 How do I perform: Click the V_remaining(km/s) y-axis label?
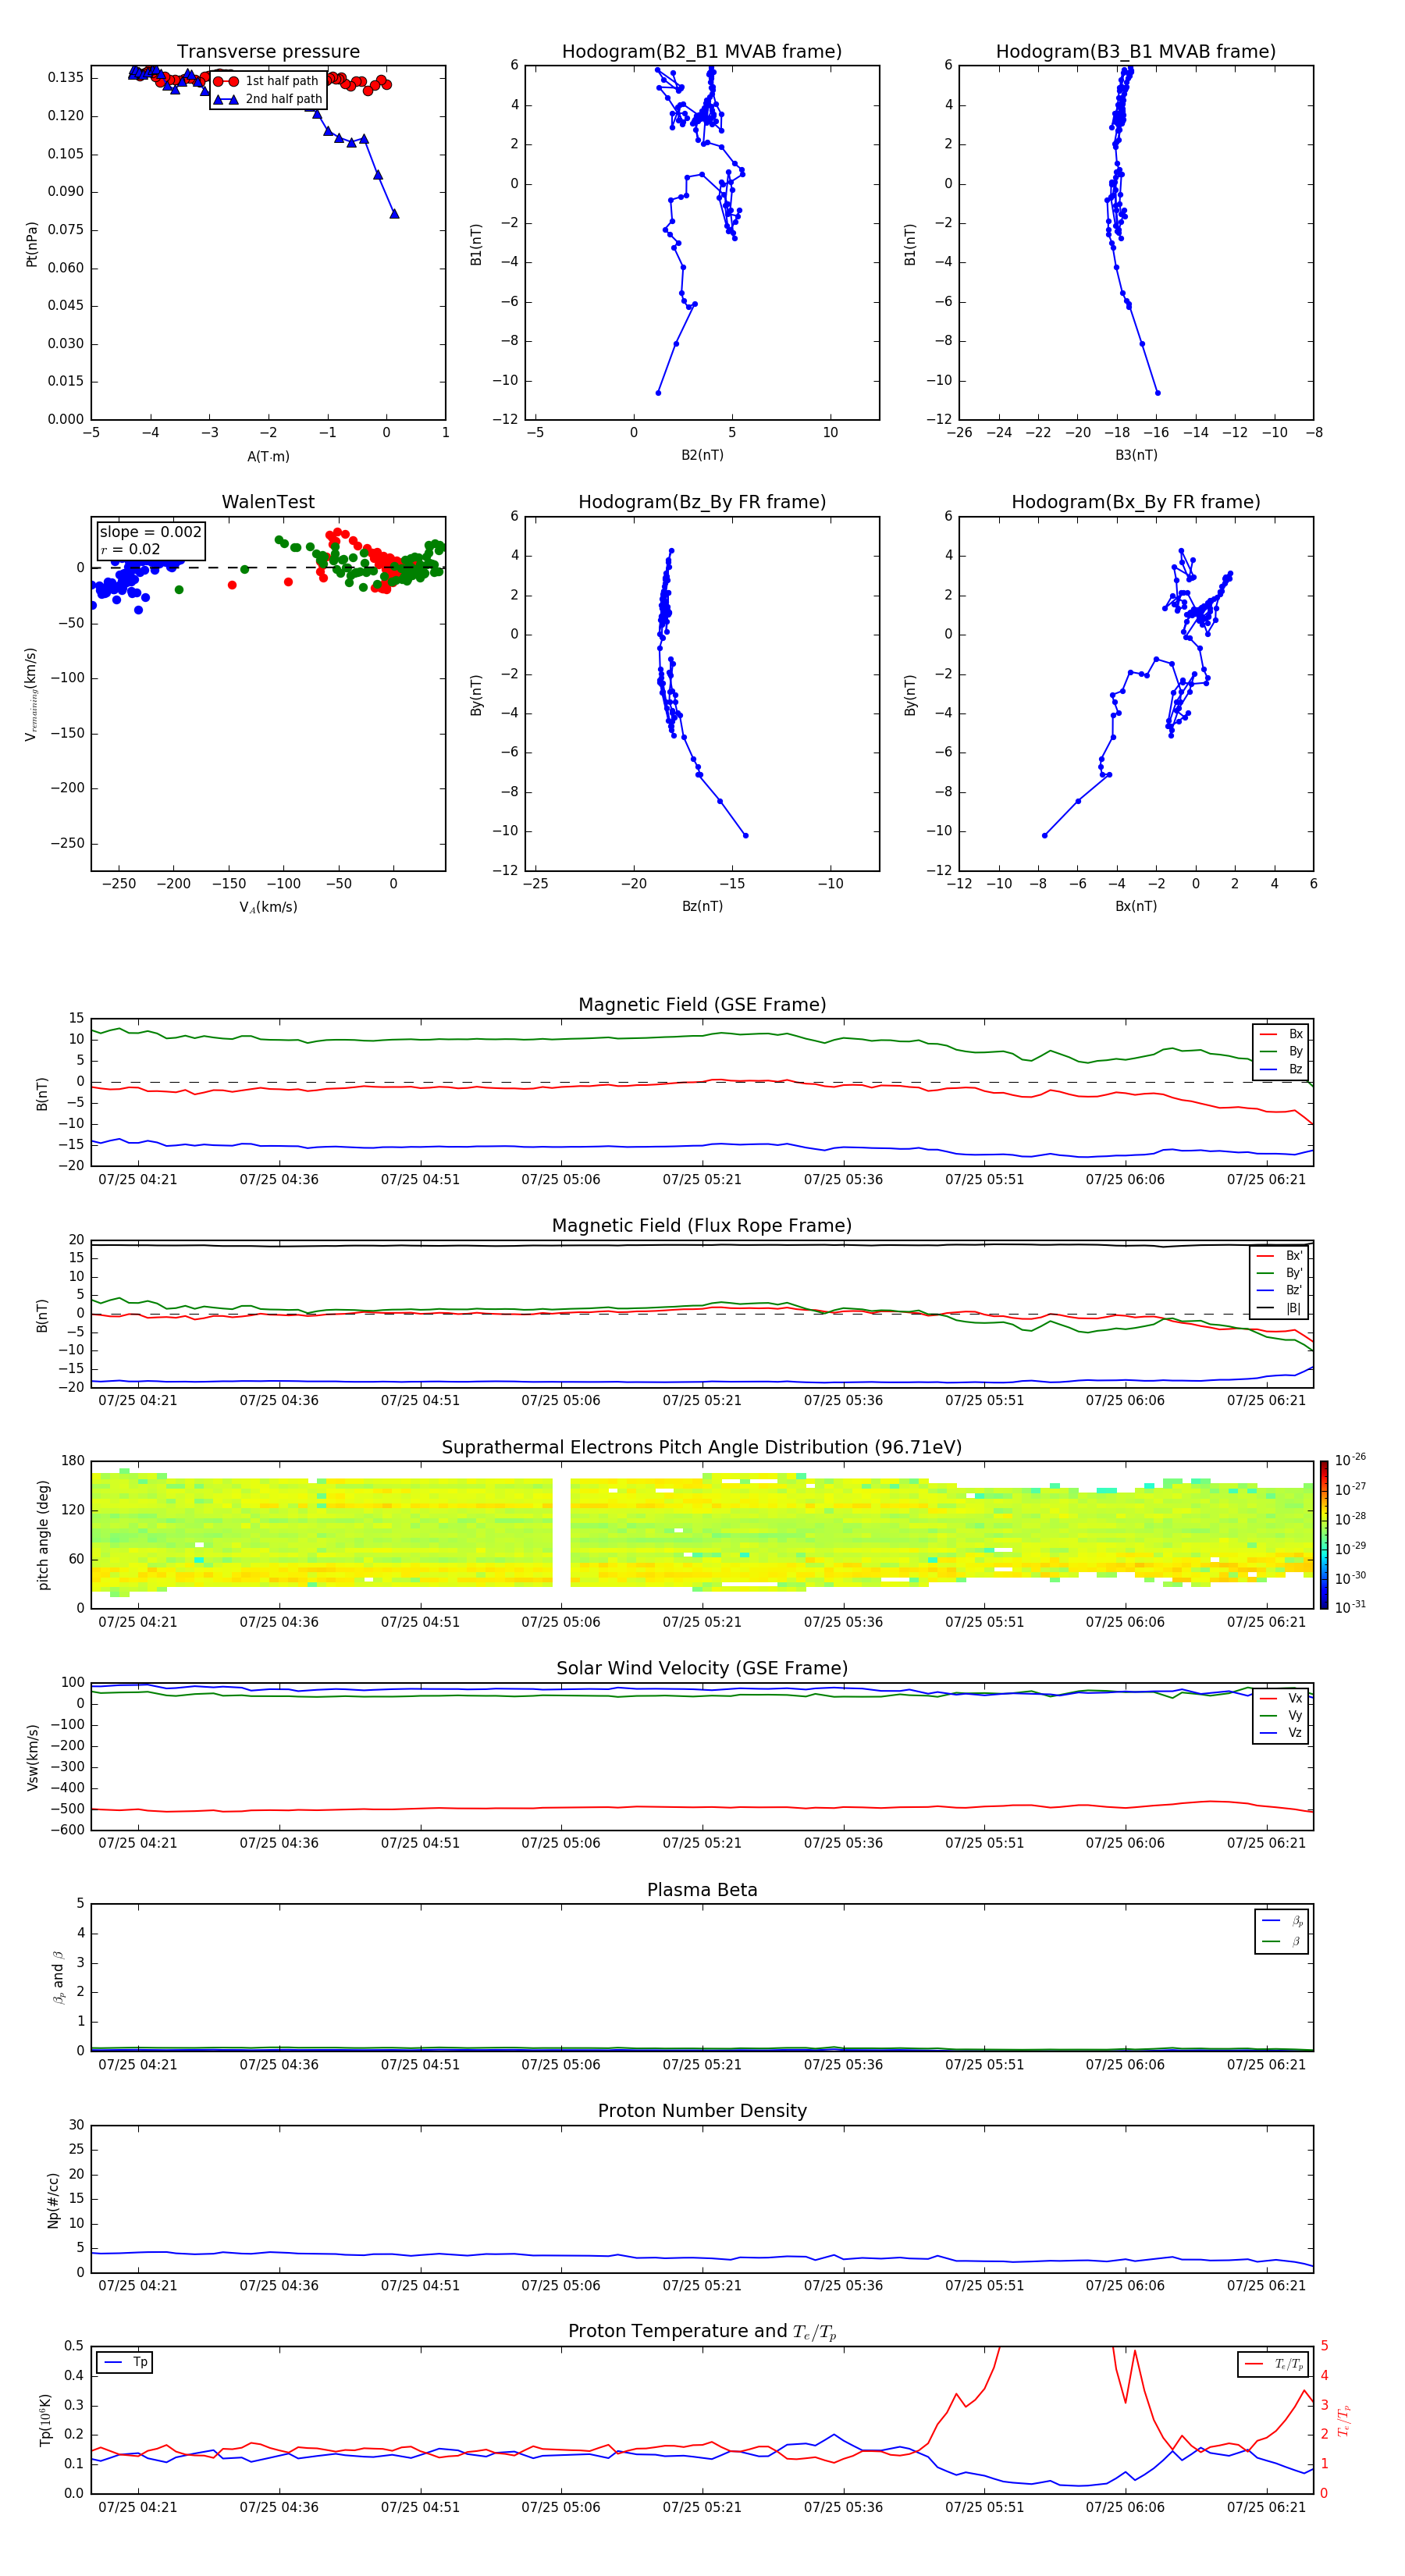click(x=31, y=695)
